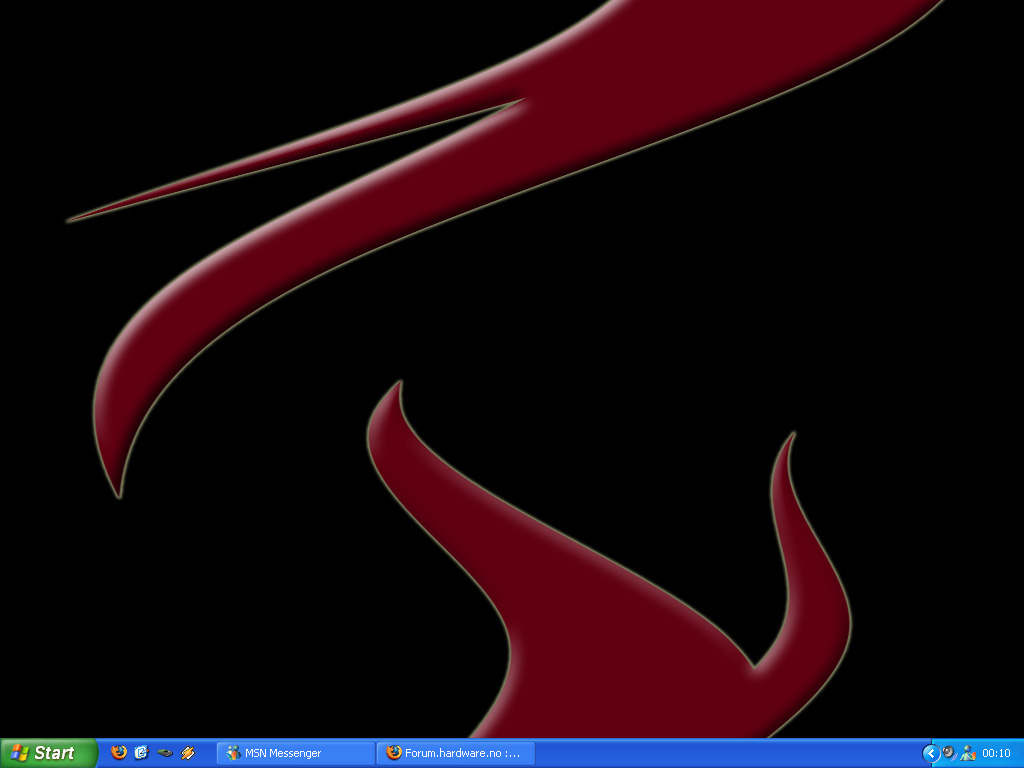Open the MSN Messenger tray icon
Viewport: 1024px width, 768px height.
coord(968,753)
